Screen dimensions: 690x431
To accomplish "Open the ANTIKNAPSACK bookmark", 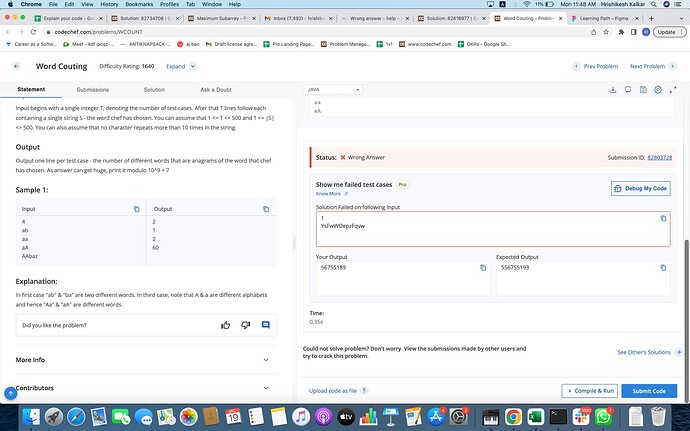I will pos(145,44).
